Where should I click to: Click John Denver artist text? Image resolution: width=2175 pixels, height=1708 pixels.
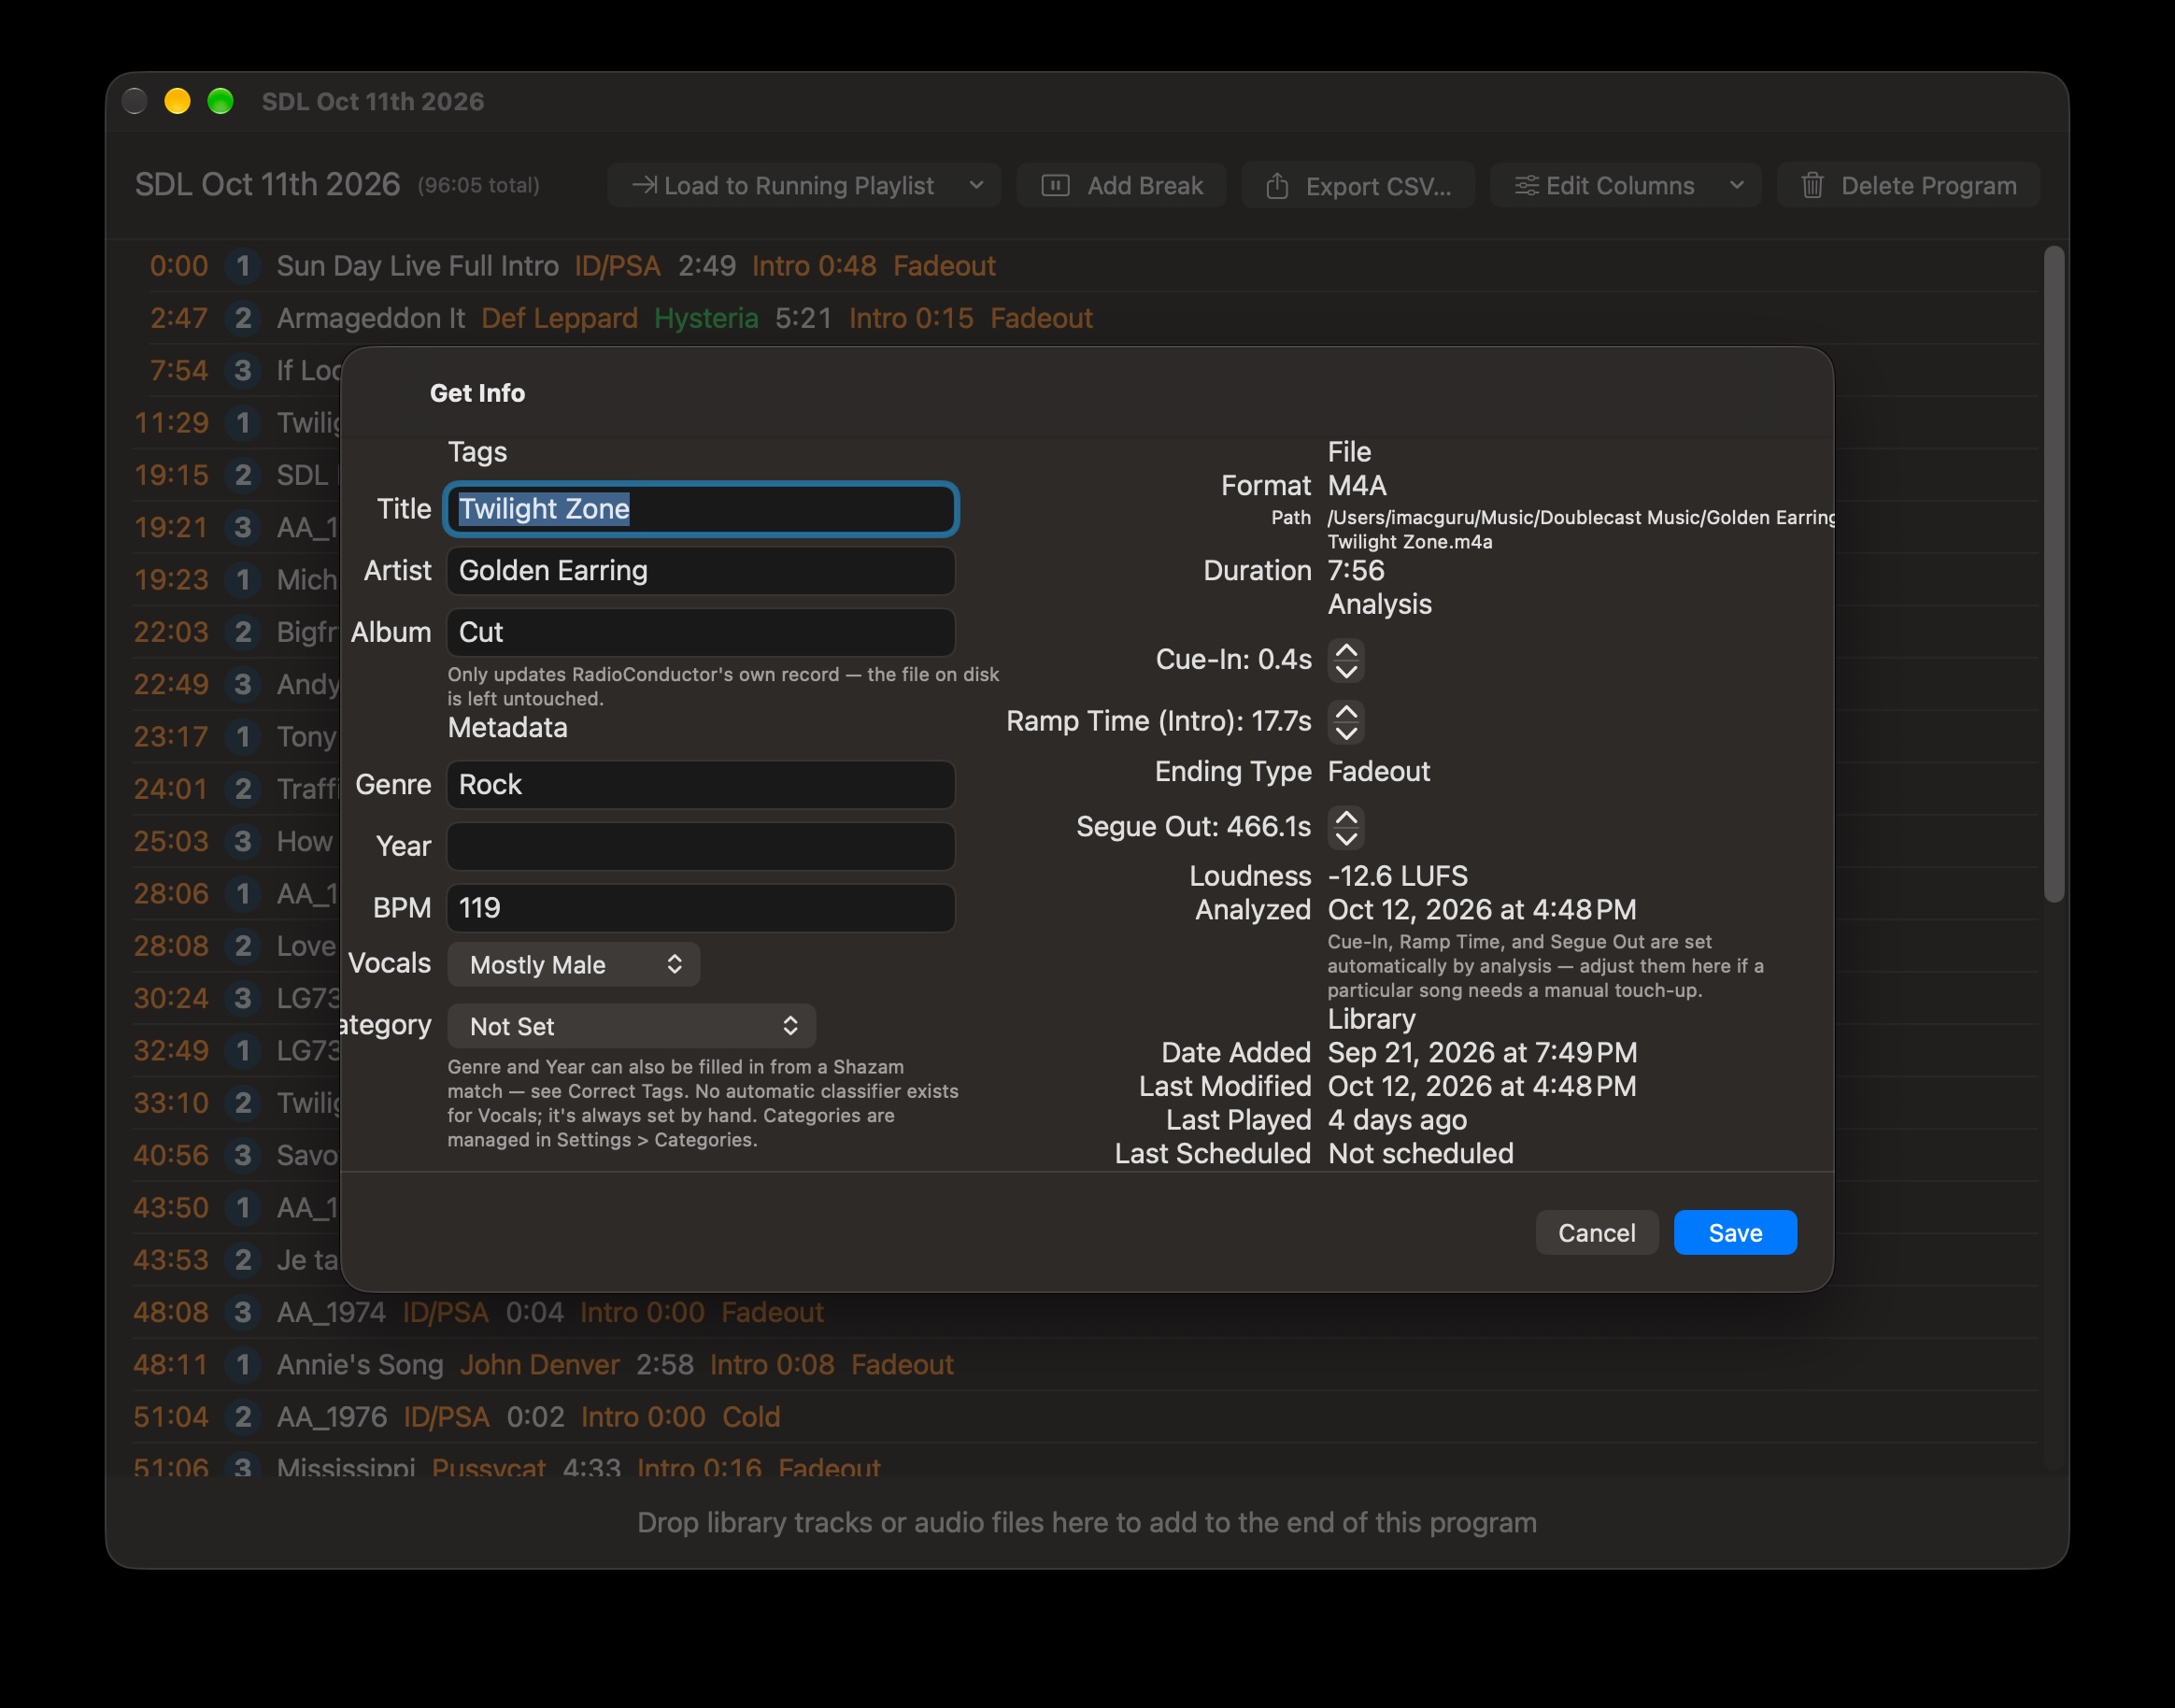pyautogui.click(x=540, y=1364)
